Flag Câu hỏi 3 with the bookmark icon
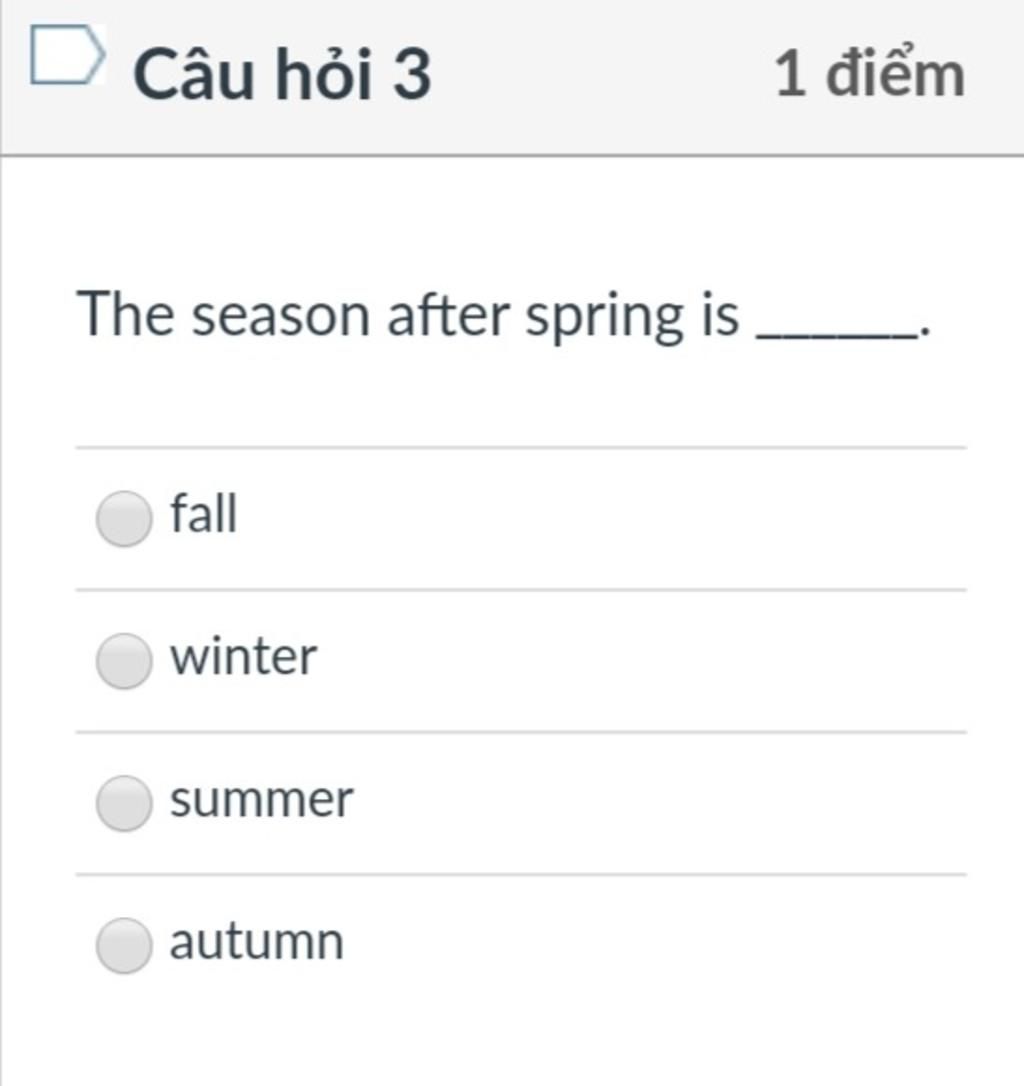 tap(68, 55)
